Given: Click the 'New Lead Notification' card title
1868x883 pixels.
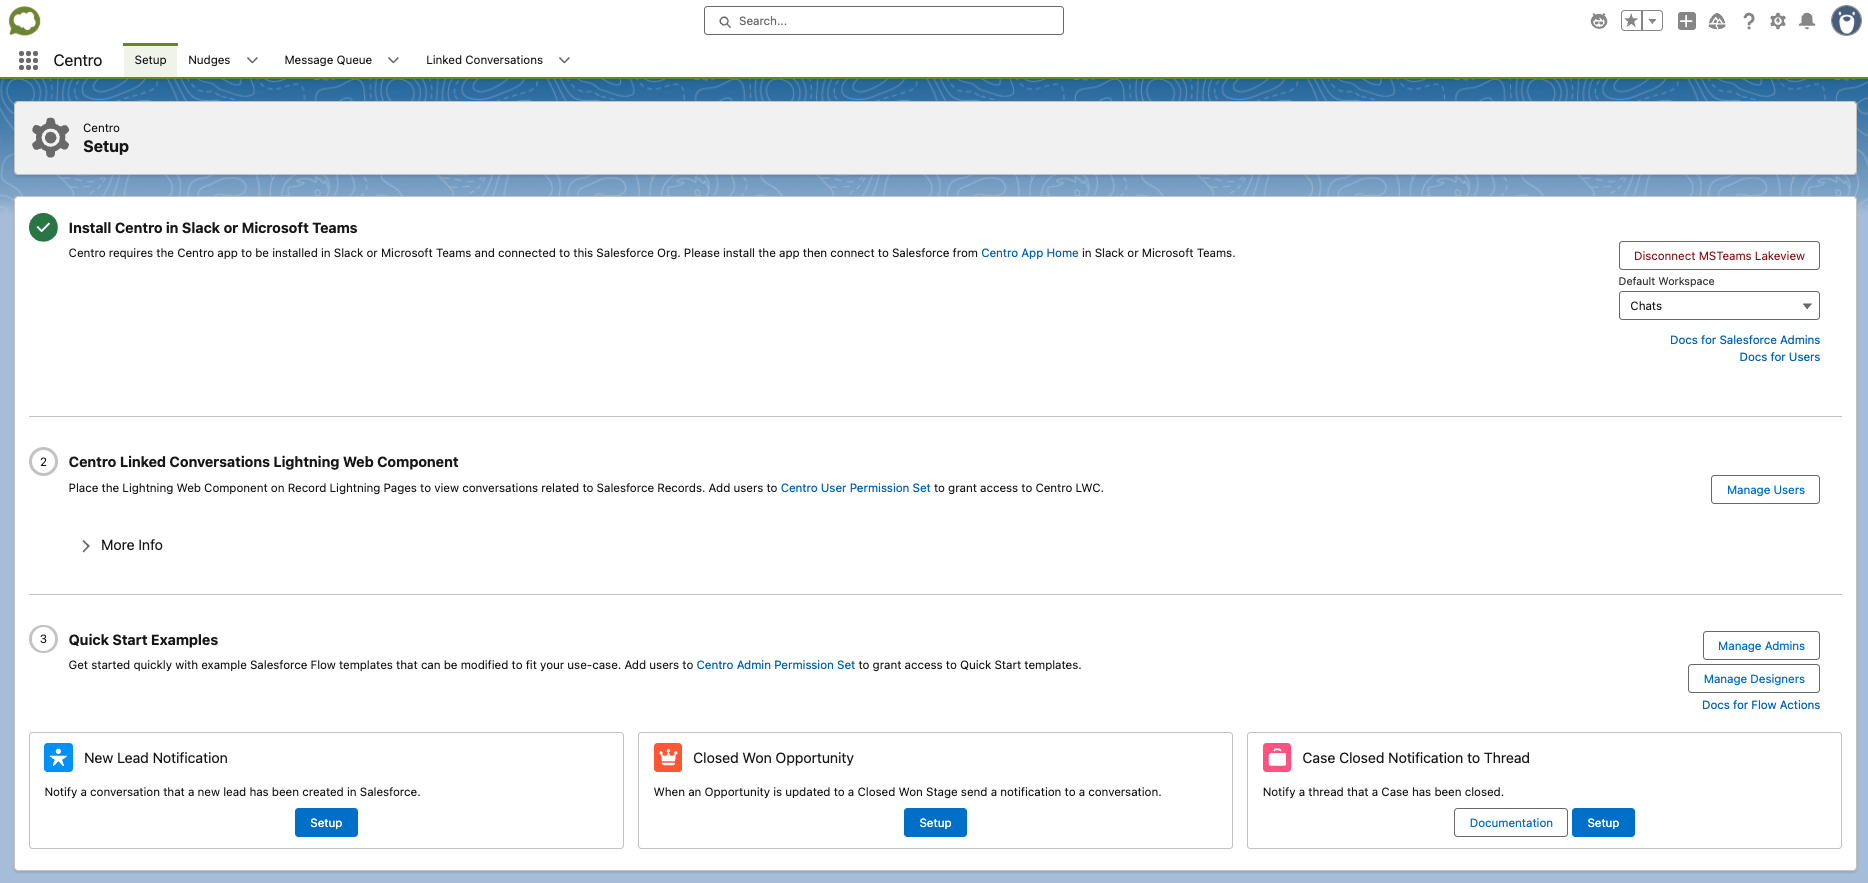Looking at the screenshot, I should [156, 758].
